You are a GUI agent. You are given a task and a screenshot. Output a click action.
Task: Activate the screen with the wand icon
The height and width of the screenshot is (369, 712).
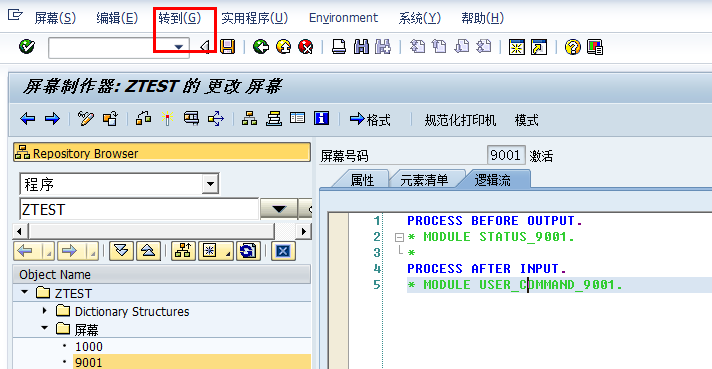(168, 119)
